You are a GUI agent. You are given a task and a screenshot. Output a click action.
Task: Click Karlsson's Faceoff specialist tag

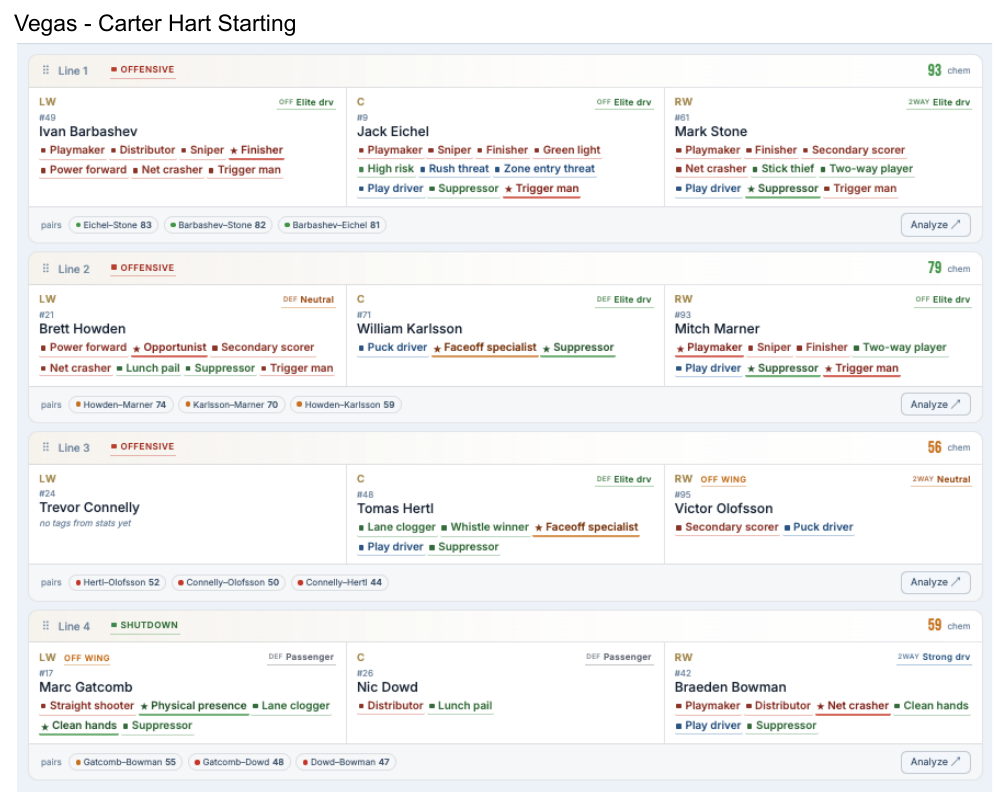tap(485, 348)
